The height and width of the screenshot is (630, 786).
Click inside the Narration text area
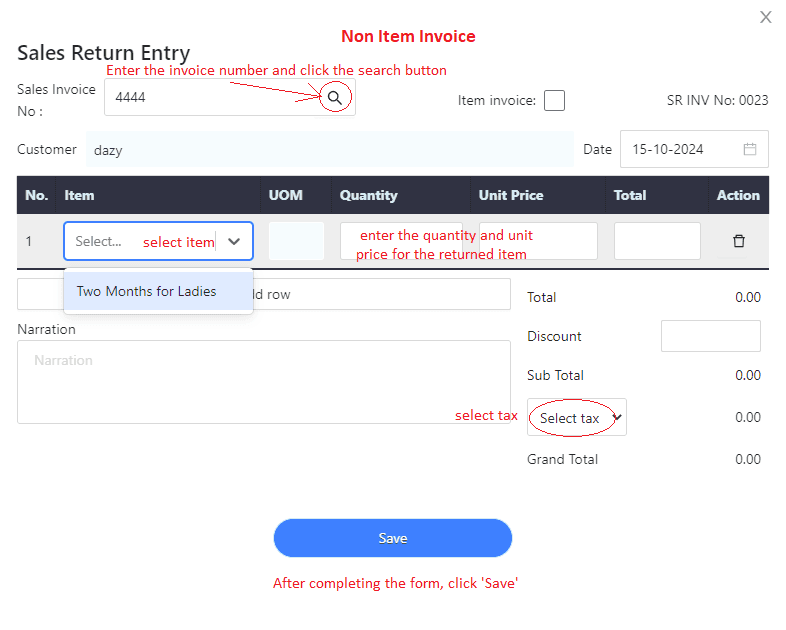pos(264,382)
